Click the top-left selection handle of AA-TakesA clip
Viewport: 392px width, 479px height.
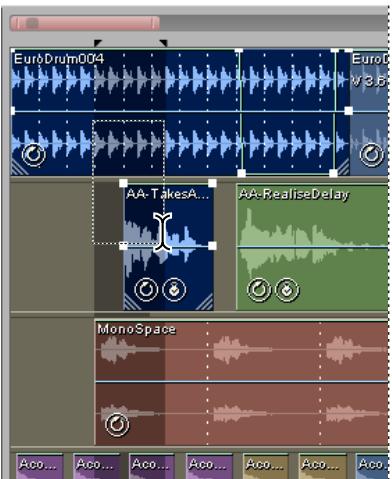(123, 183)
